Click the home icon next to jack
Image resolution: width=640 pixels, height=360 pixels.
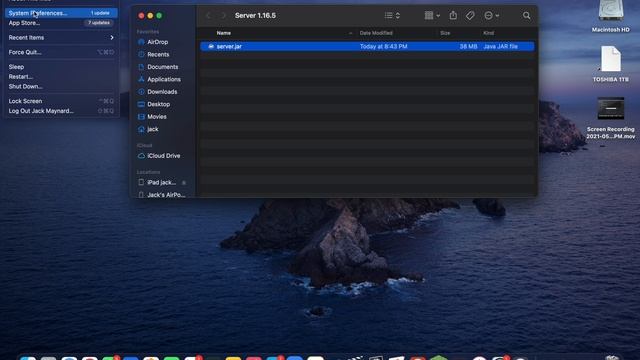[141, 129]
